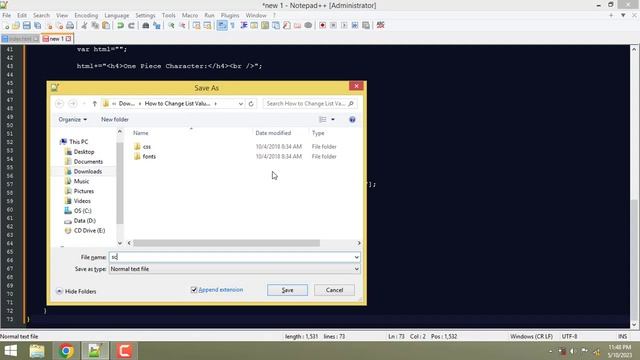Image resolution: width=640 pixels, height=360 pixels.
Task: Click the Print toolbar icon
Action: click(70, 26)
